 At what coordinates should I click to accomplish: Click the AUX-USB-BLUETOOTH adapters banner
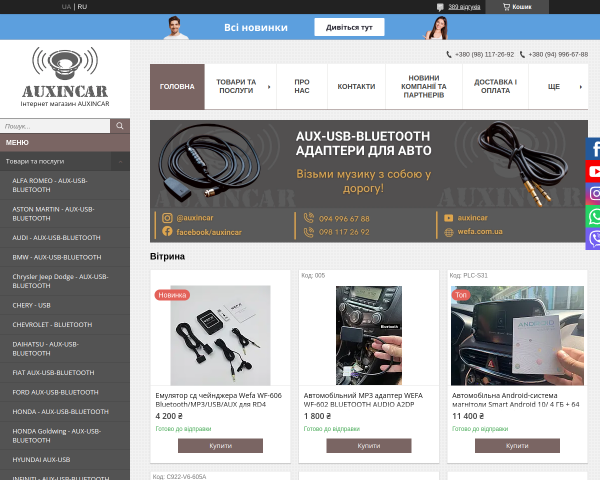[x=369, y=181]
